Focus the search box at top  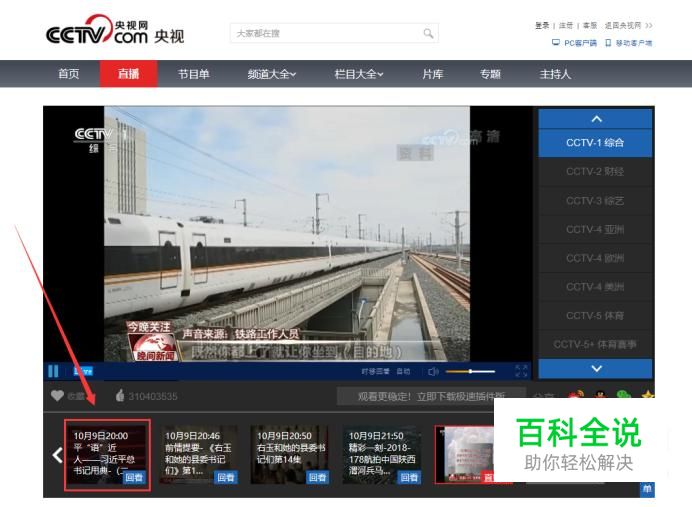(x=334, y=33)
